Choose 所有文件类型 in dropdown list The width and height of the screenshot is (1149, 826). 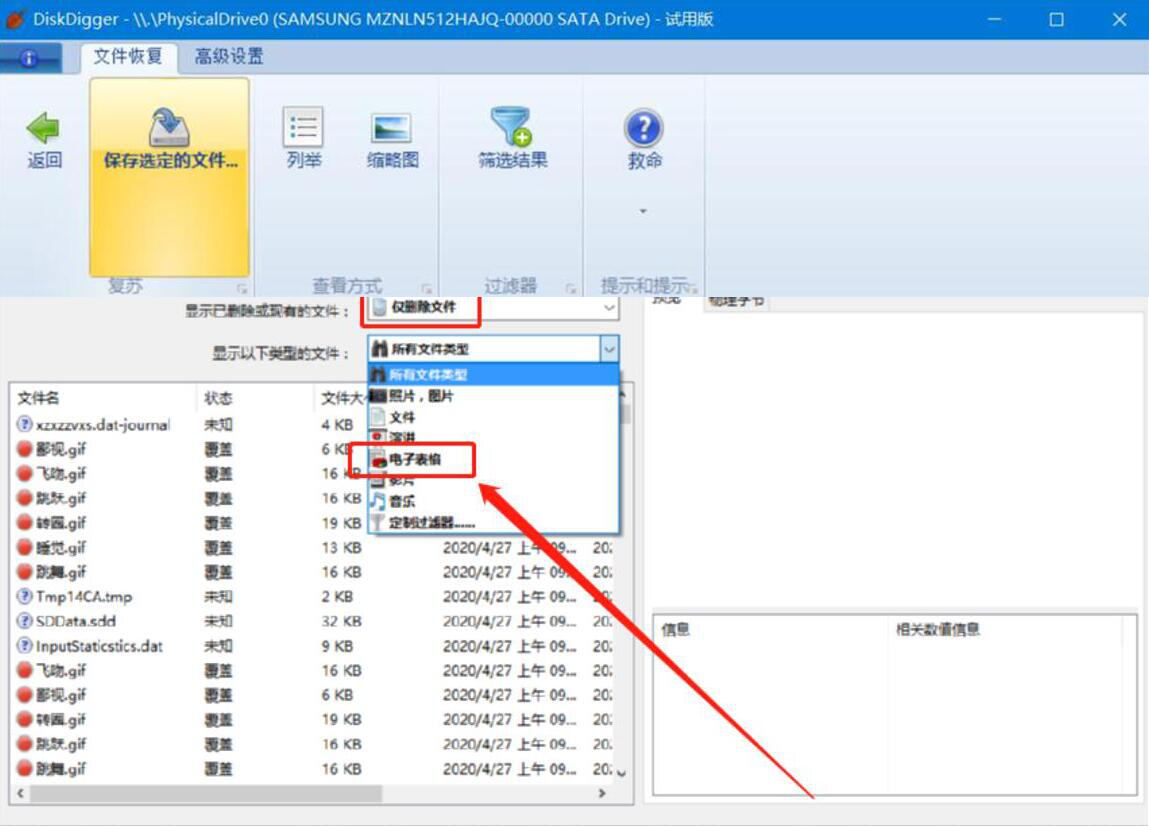[x=493, y=375]
